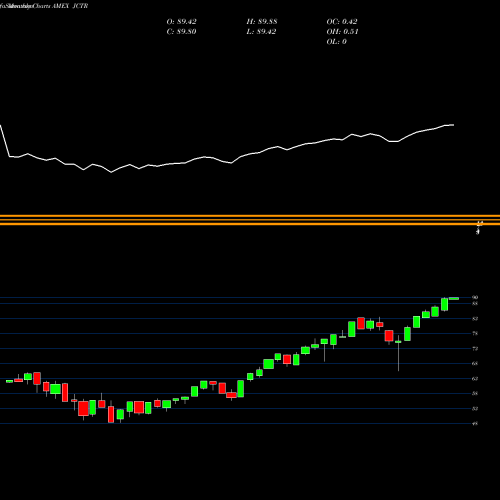
Task: Click the OL: 0 value
Action: pyautogui.click(x=336, y=42)
